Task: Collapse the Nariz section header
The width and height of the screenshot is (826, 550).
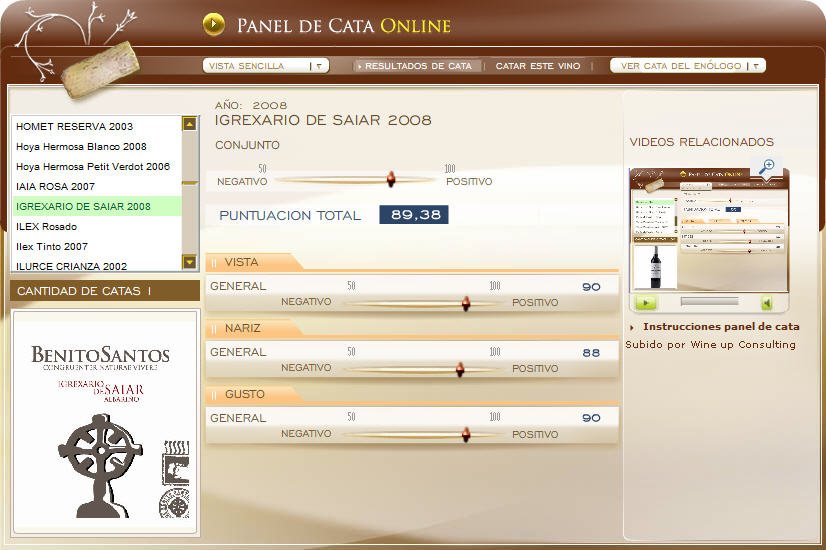Action: [254, 328]
